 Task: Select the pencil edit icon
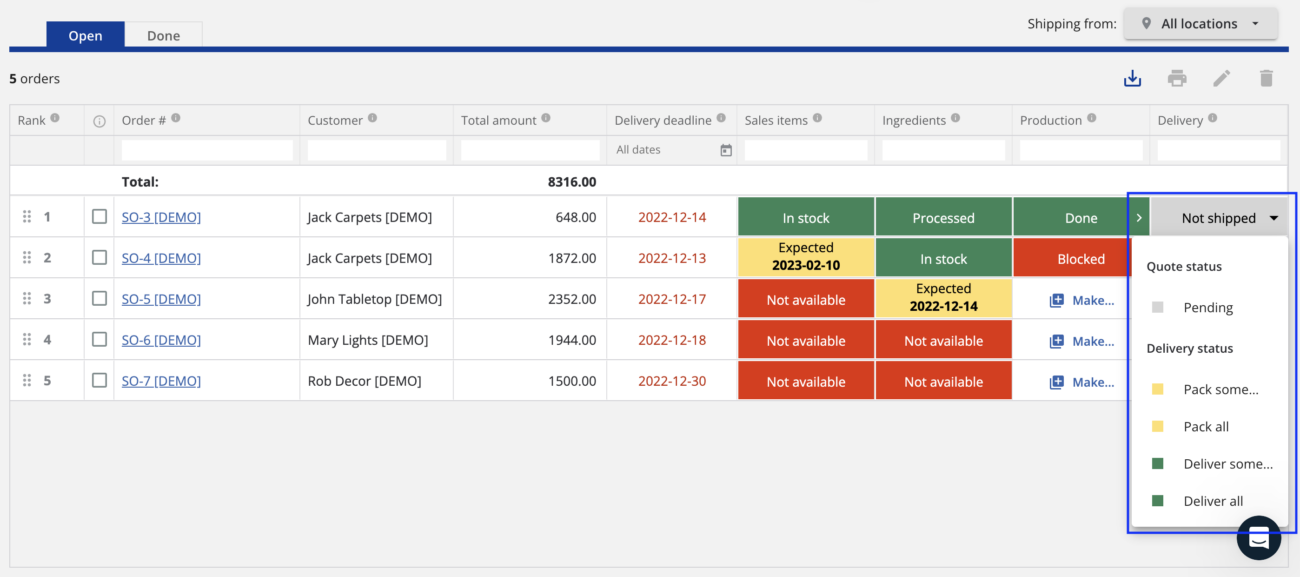1221,77
